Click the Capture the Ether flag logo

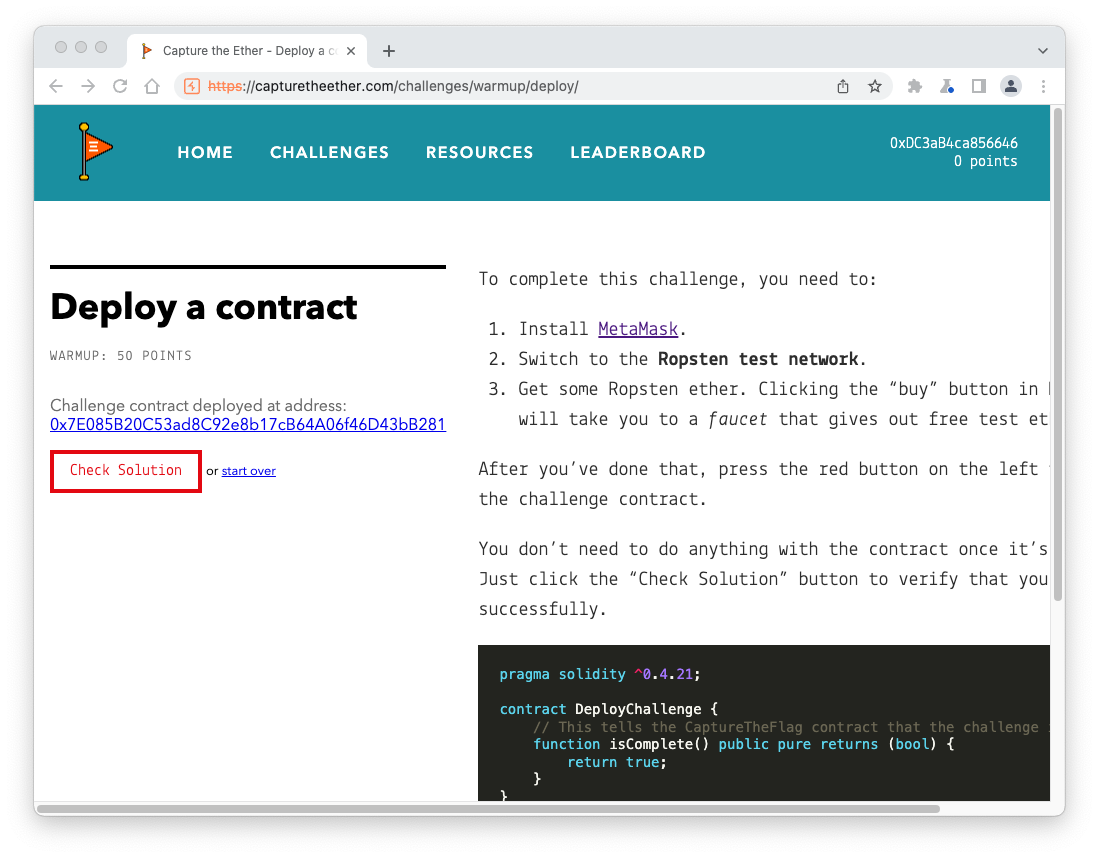point(95,151)
